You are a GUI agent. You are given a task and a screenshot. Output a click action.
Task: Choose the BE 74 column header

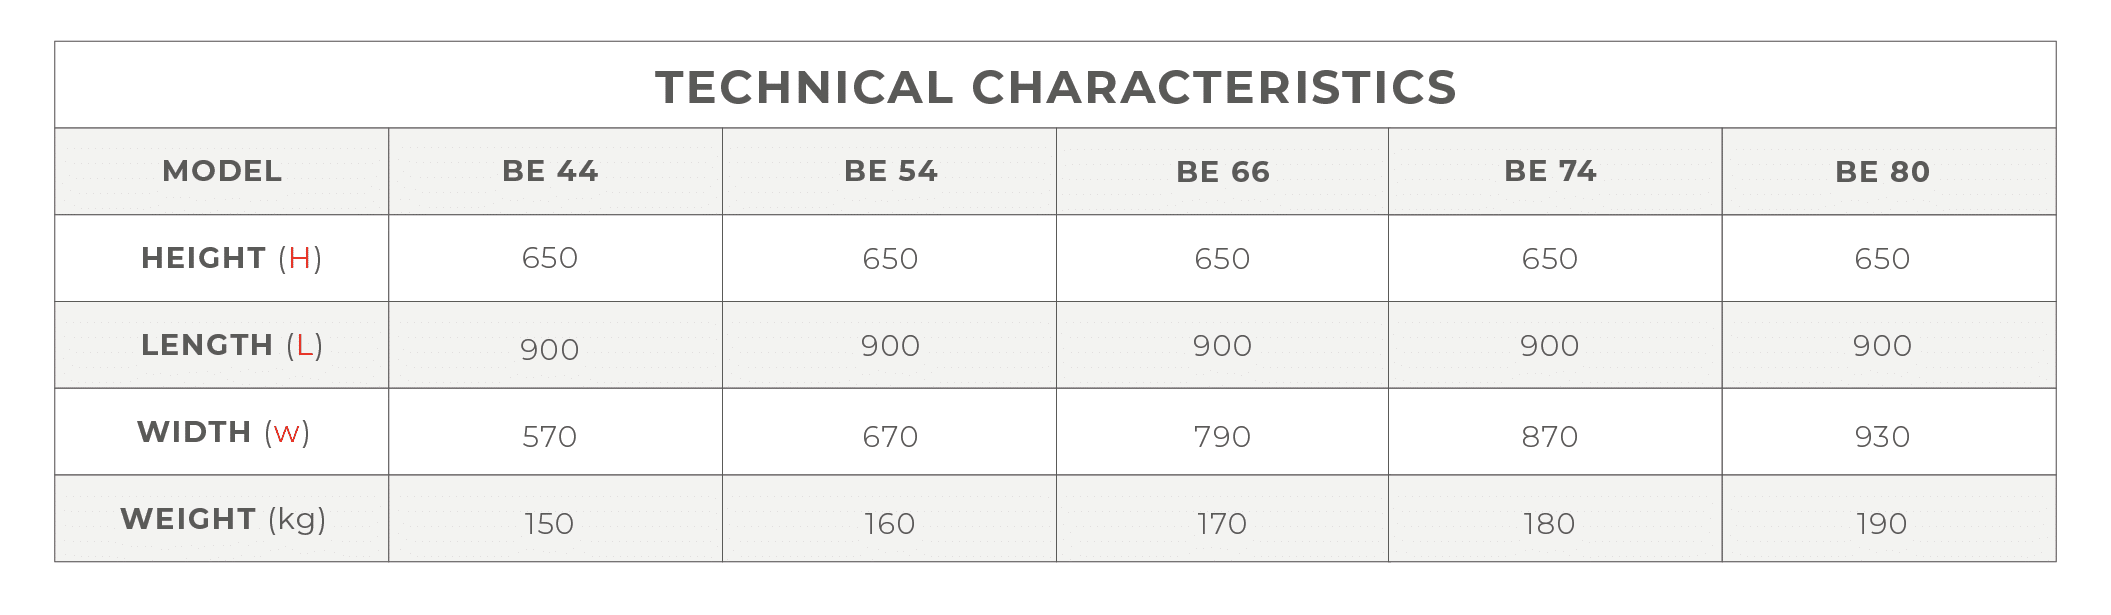tap(1550, 171)
